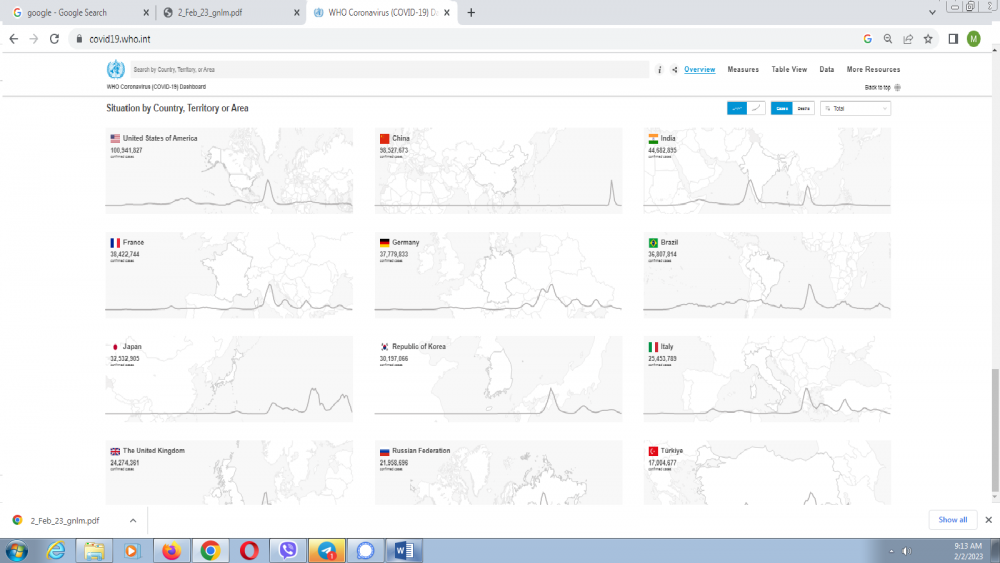The height and width of the screenshot is (563, 1000).
Task: Switch the chart view to Deaths
Action: (804, 108)
